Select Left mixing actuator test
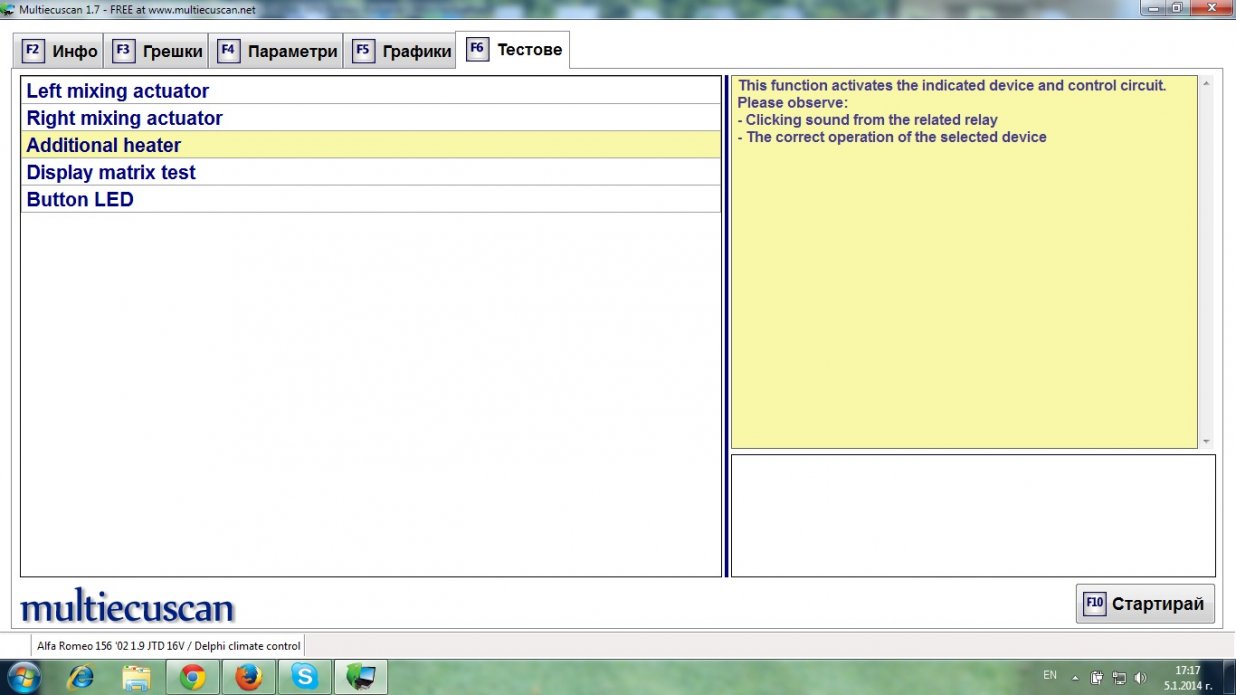1236x695 pixels. pyautogui.click(x=370, y=91)
